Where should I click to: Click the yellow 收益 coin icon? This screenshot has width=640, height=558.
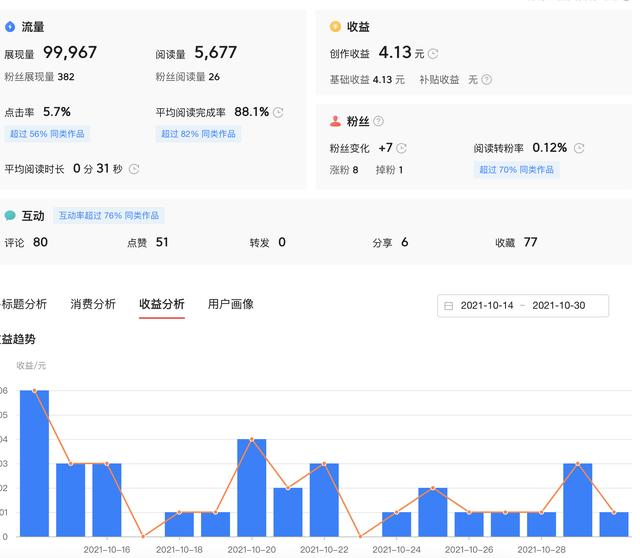(335, 27)
